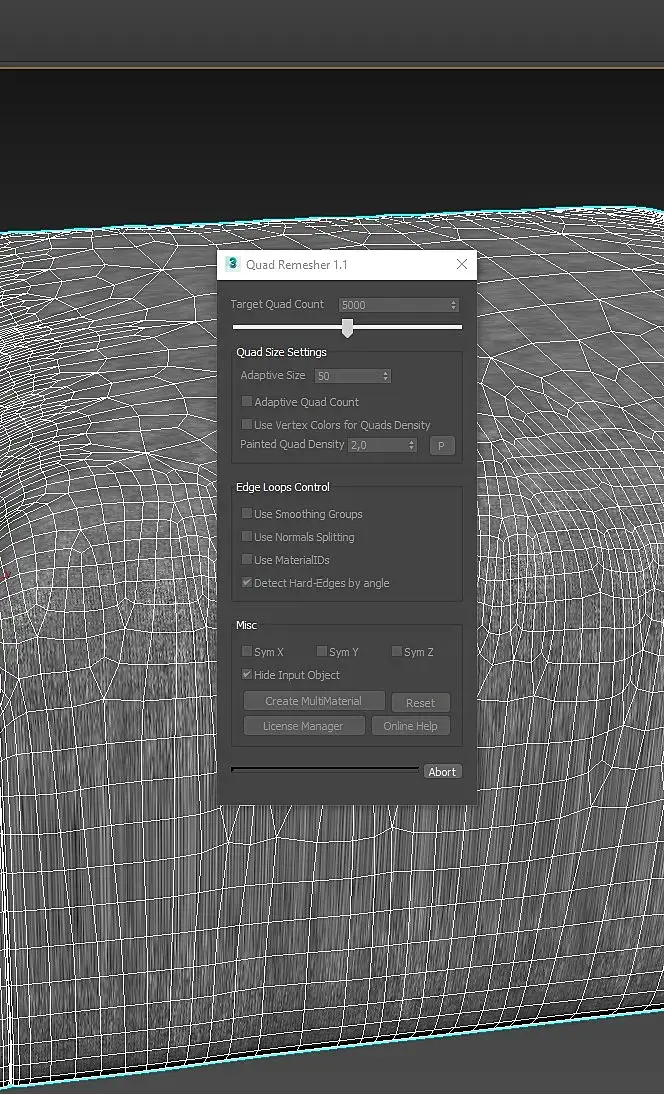This screenshot has height=1094, width=664.
Task: Click the Abort button
Action: pos(442,772)
